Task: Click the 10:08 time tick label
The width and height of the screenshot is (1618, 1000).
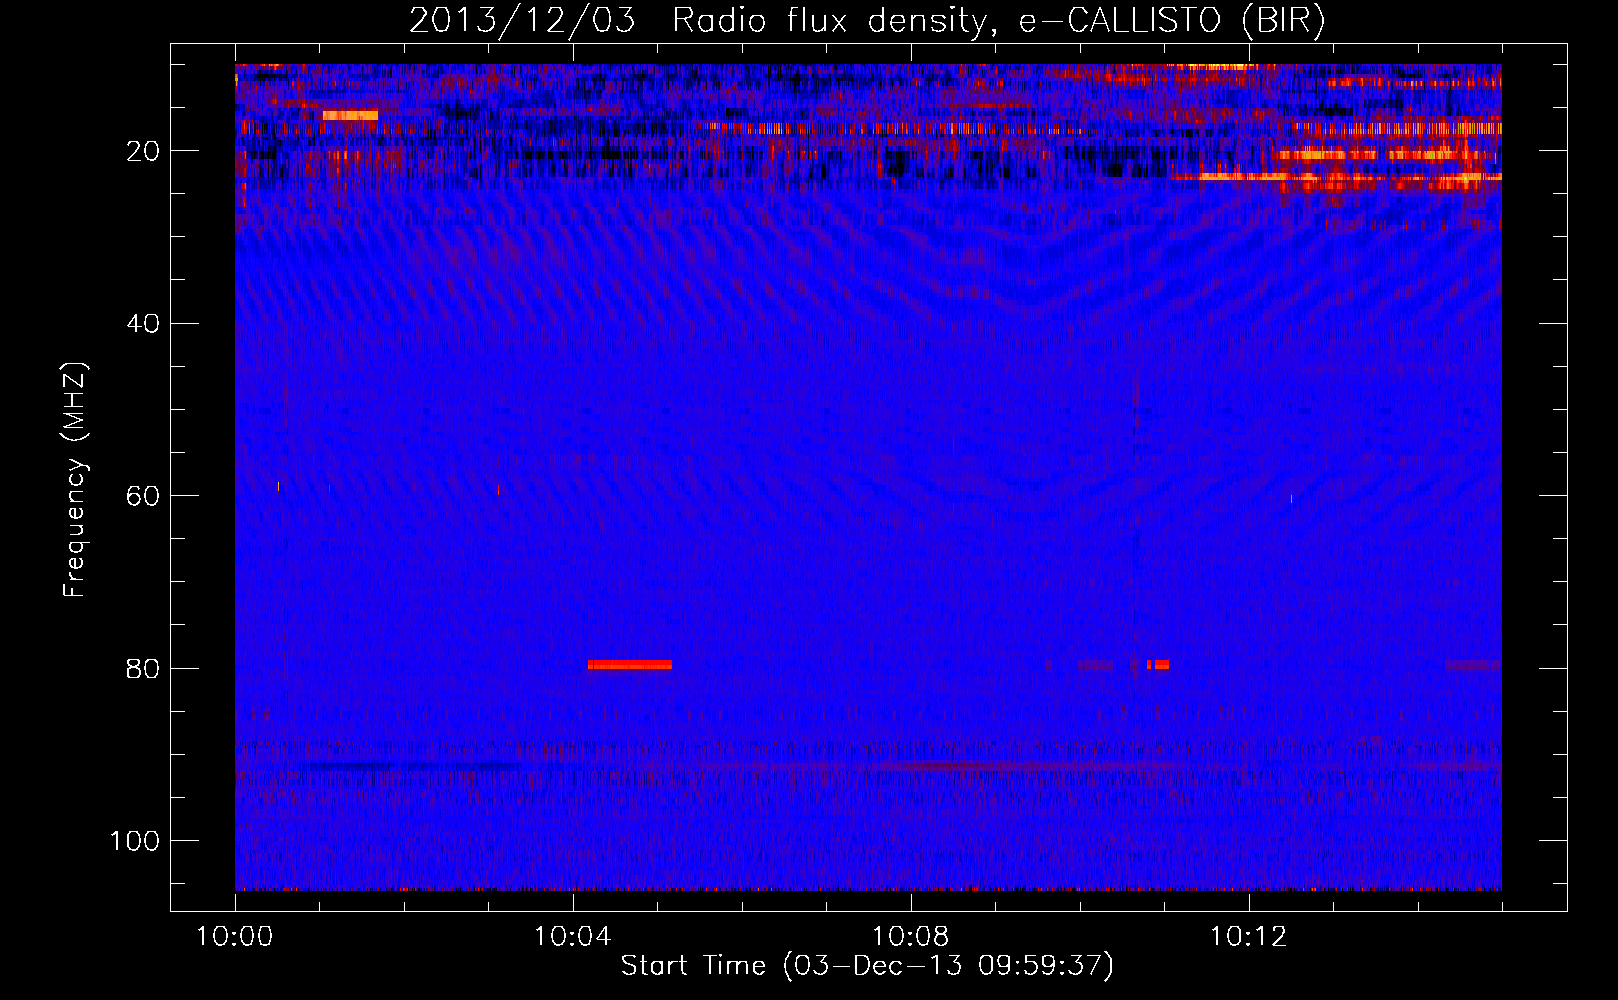Action: [910, 937]
